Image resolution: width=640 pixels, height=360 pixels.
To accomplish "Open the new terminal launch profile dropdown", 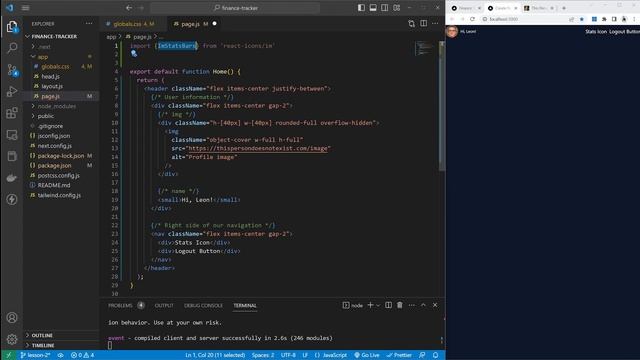I will point(378,305).
